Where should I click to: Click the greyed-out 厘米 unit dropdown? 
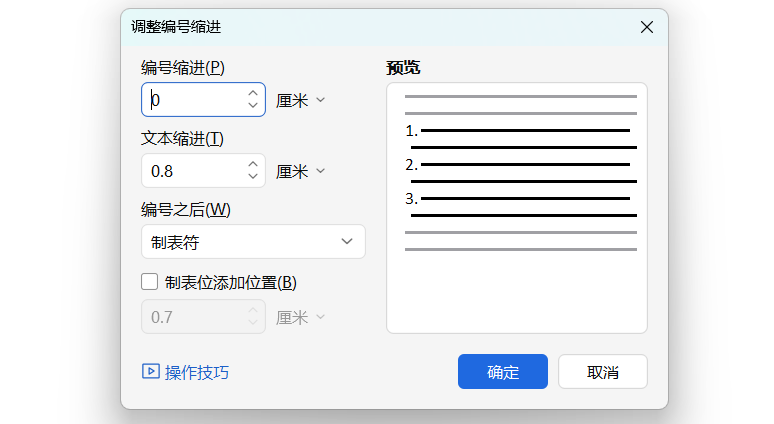coord(302,317)
